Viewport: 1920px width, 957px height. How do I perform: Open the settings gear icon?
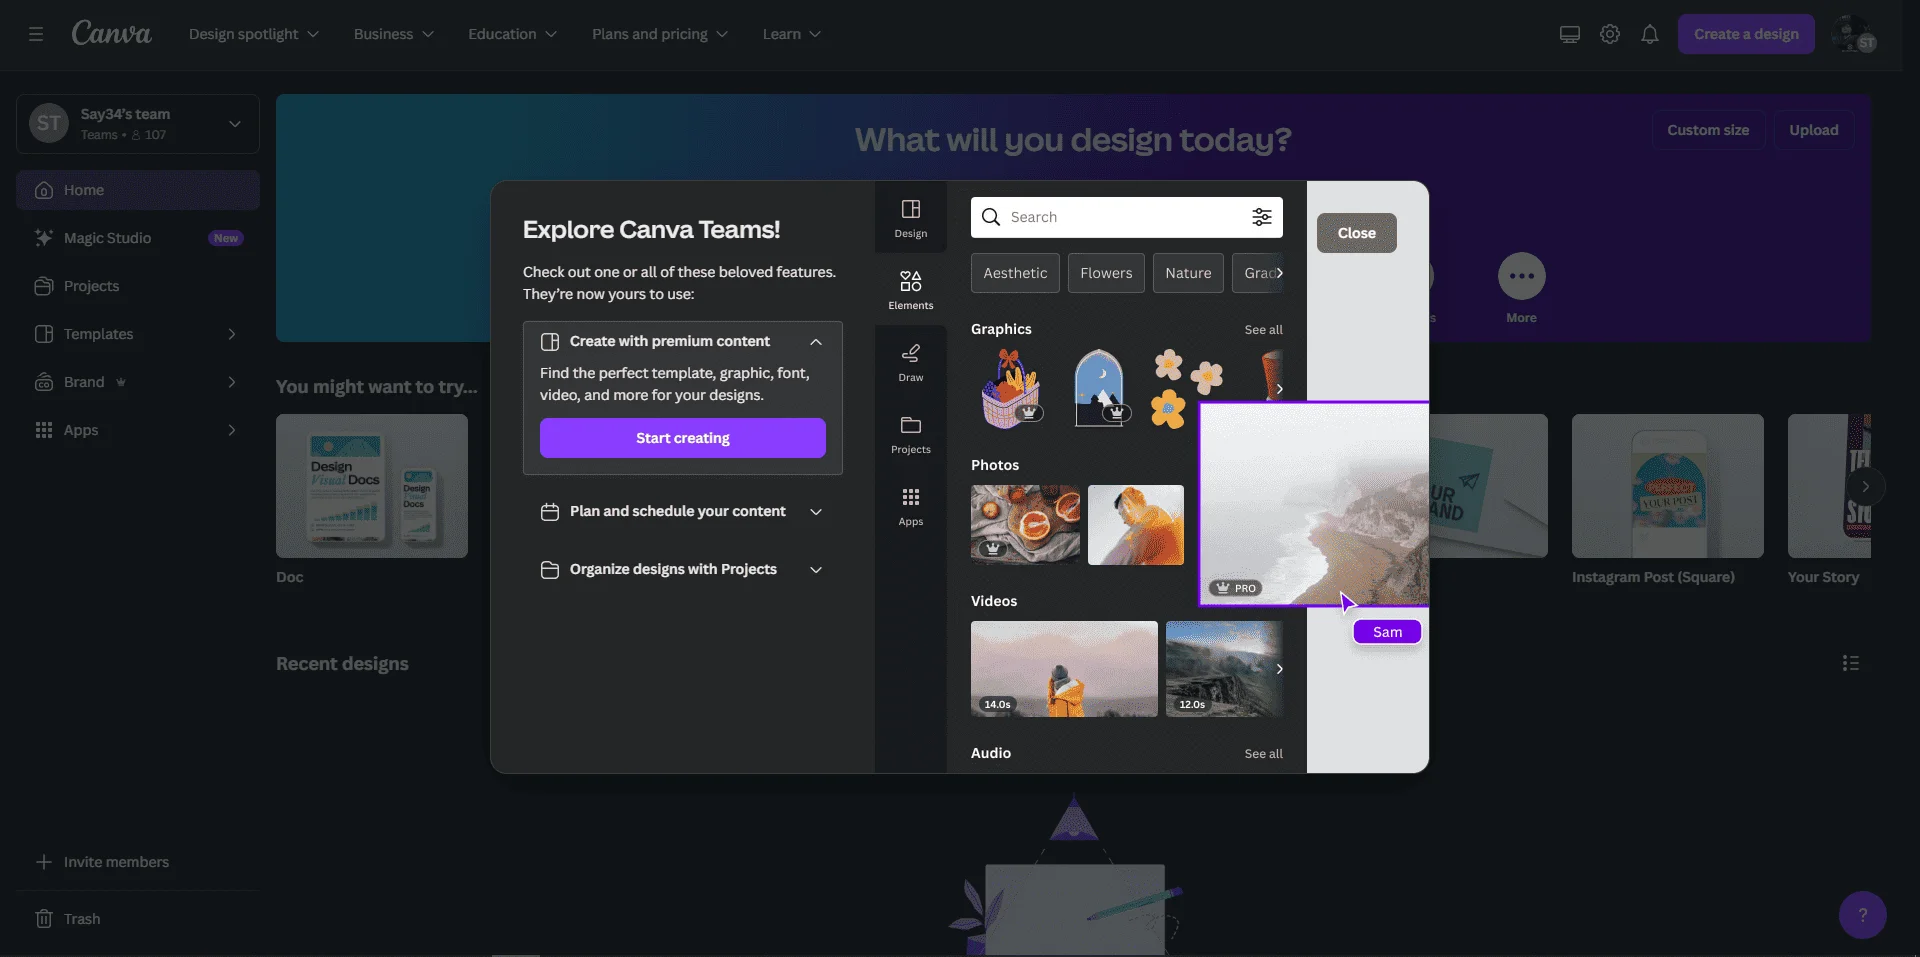[x=1609, y=34]
